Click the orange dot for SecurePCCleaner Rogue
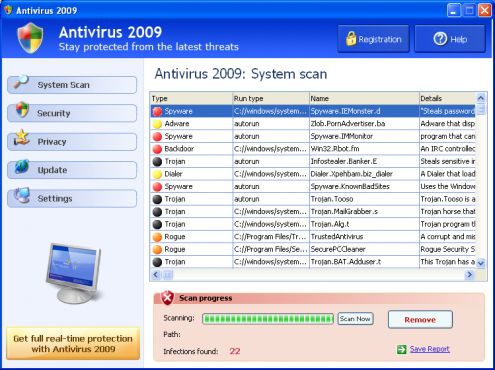 tap(157, 249)
